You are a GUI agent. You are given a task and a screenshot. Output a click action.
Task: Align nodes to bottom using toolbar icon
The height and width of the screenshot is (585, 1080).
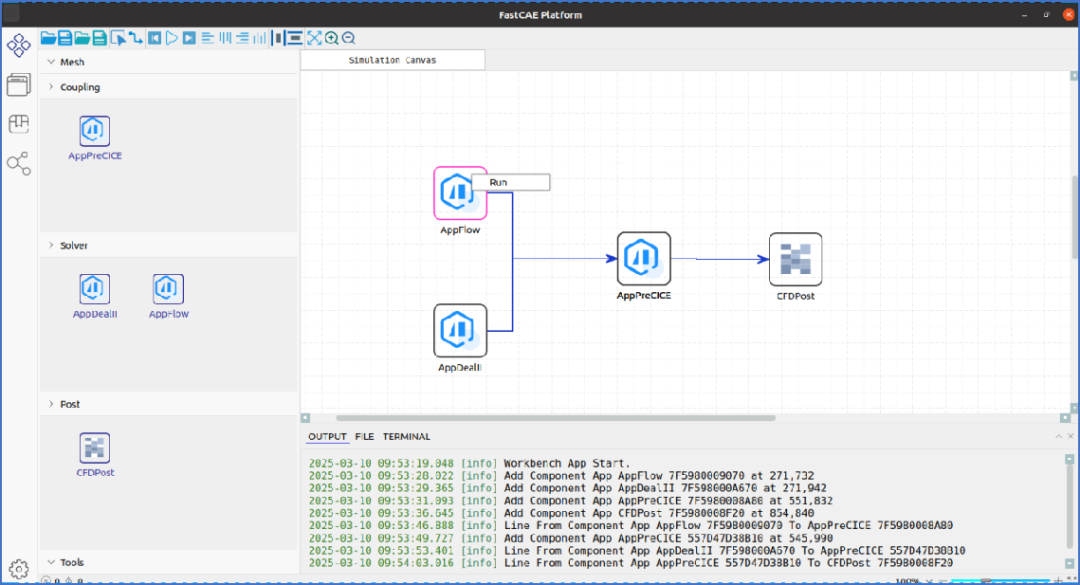coord(260,38)
